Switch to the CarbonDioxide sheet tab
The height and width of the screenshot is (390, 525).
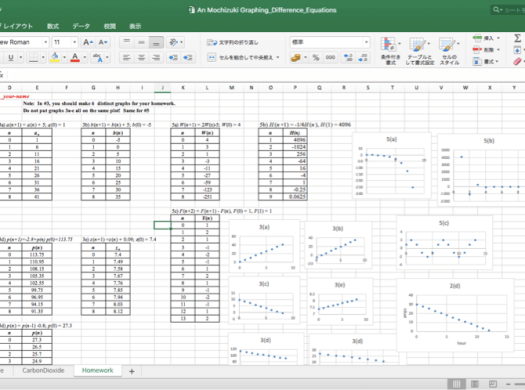tap(43, 370)
